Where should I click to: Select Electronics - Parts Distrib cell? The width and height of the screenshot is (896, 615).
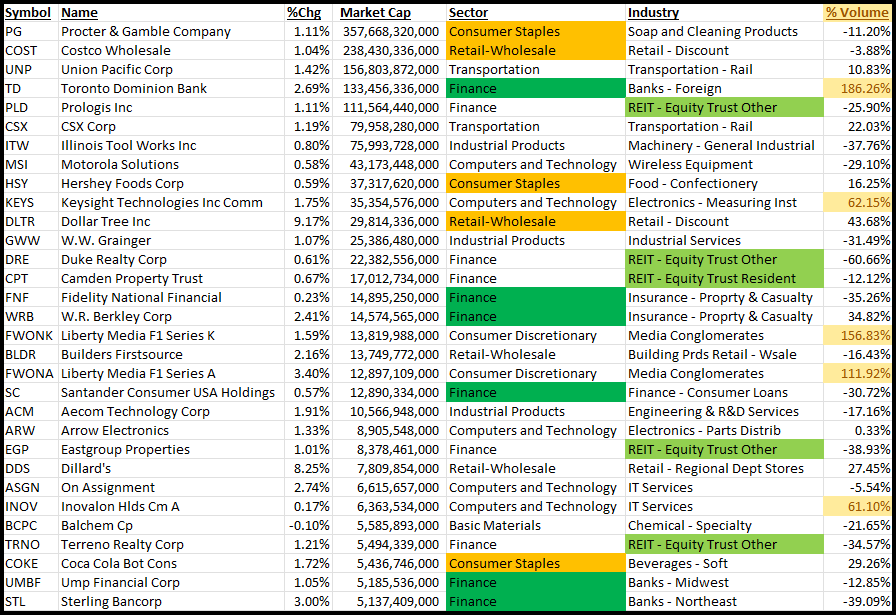(x=725, y=430)
